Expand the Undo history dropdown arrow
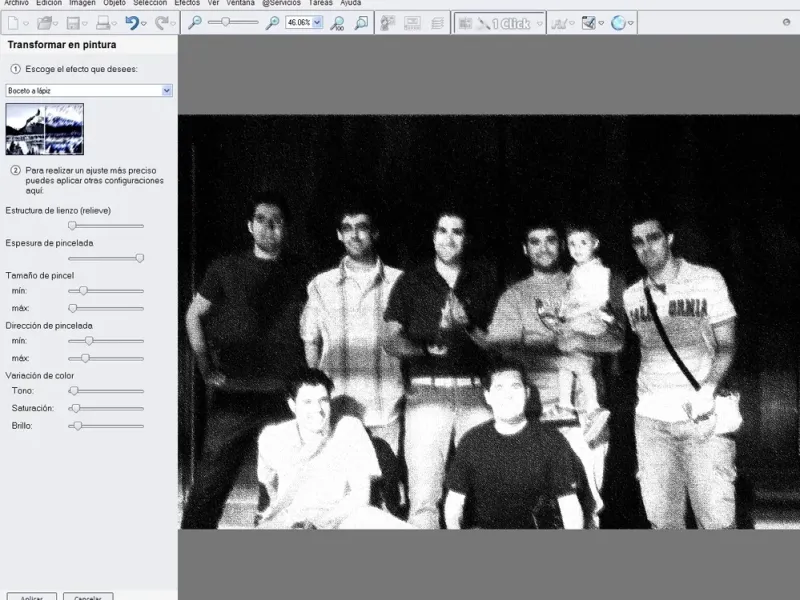This screenshot has height=600, width=800. click(144, 23)
